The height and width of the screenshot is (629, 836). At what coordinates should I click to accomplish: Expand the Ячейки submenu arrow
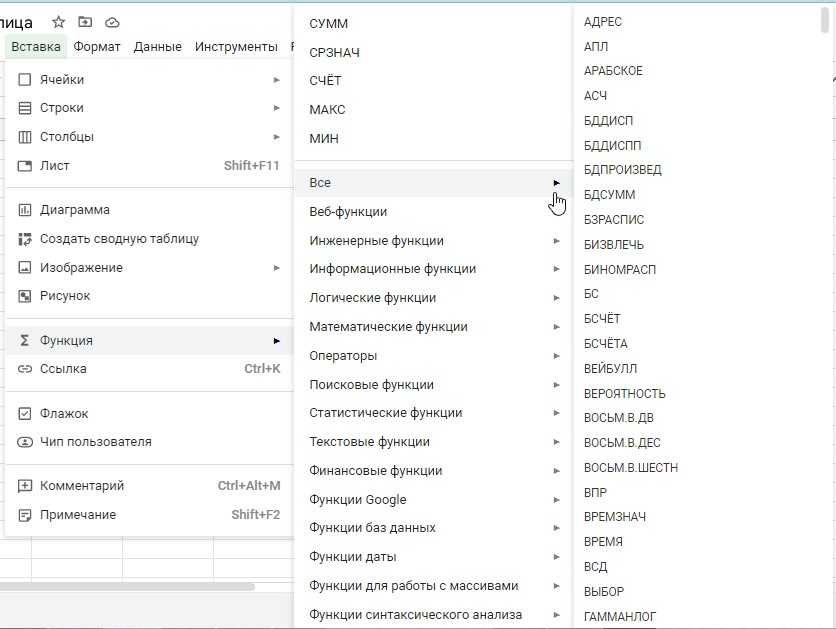click(x=276, y=80)
